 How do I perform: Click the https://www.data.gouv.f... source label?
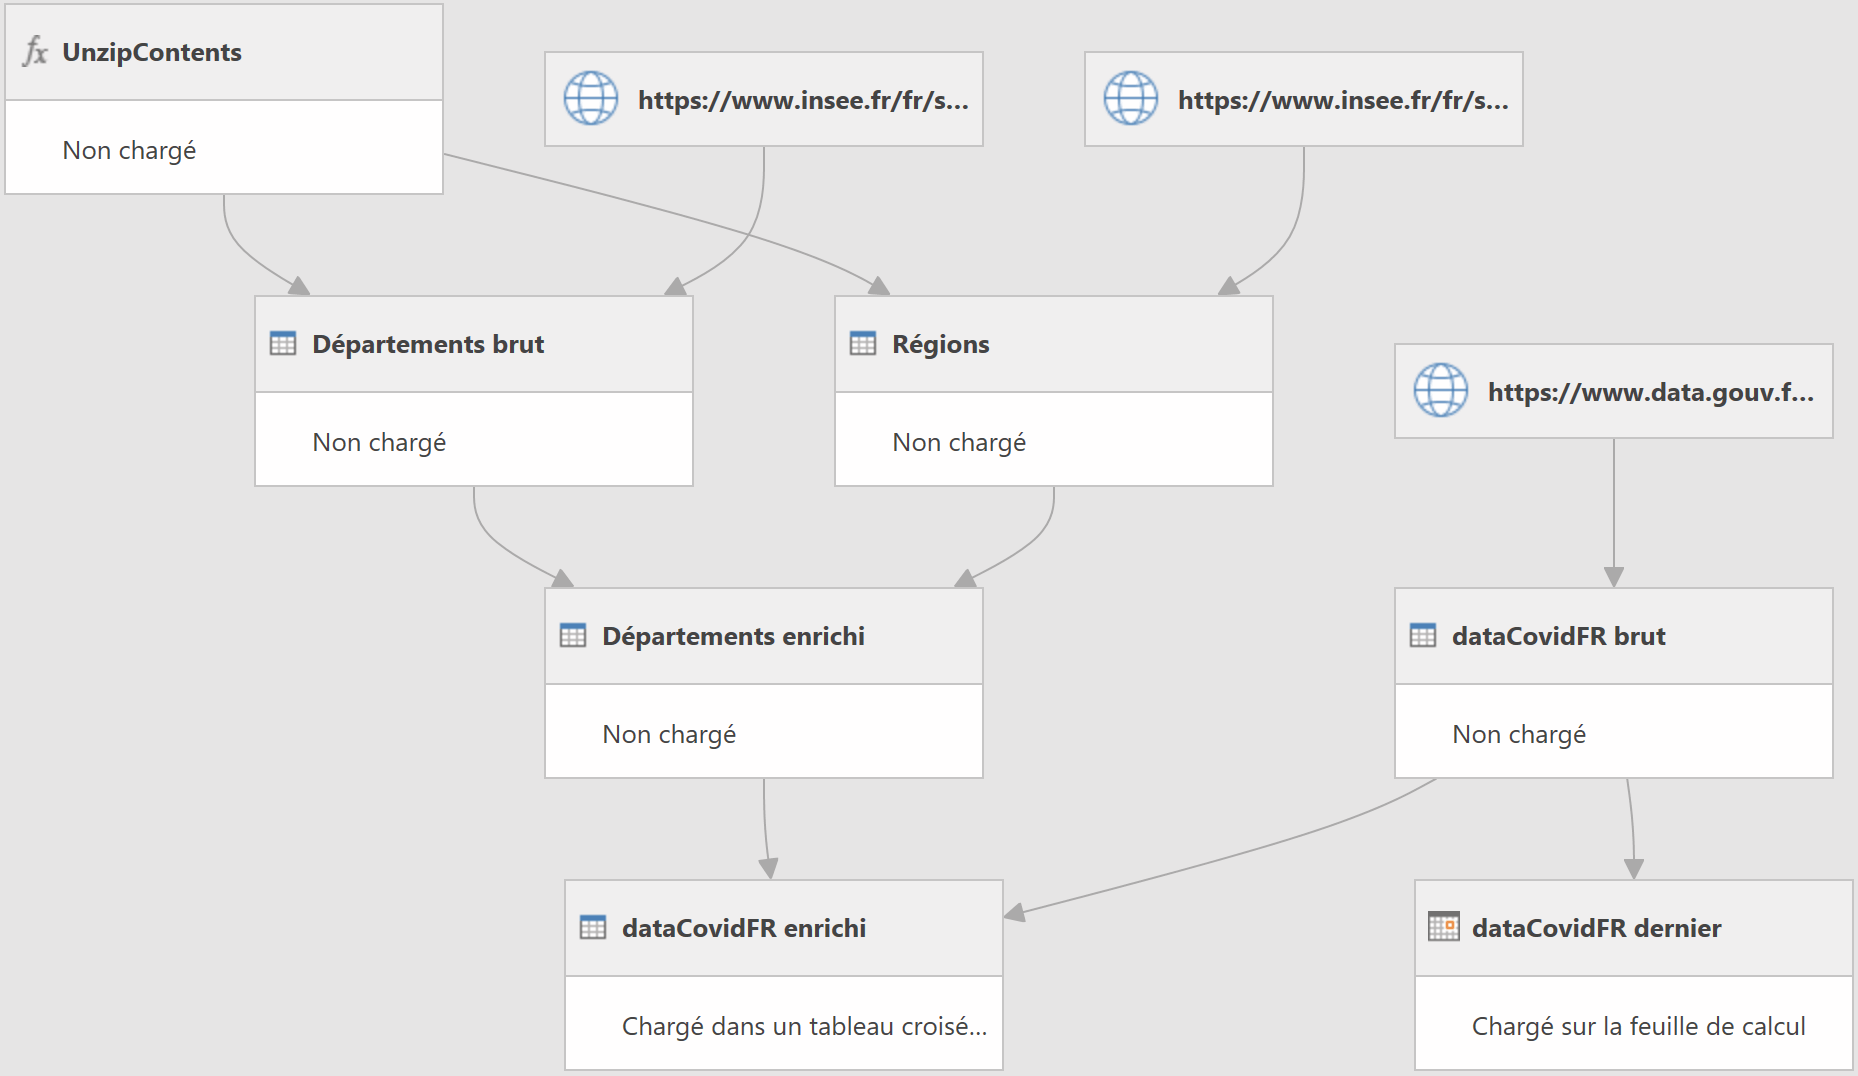[x=1650, y=392]
